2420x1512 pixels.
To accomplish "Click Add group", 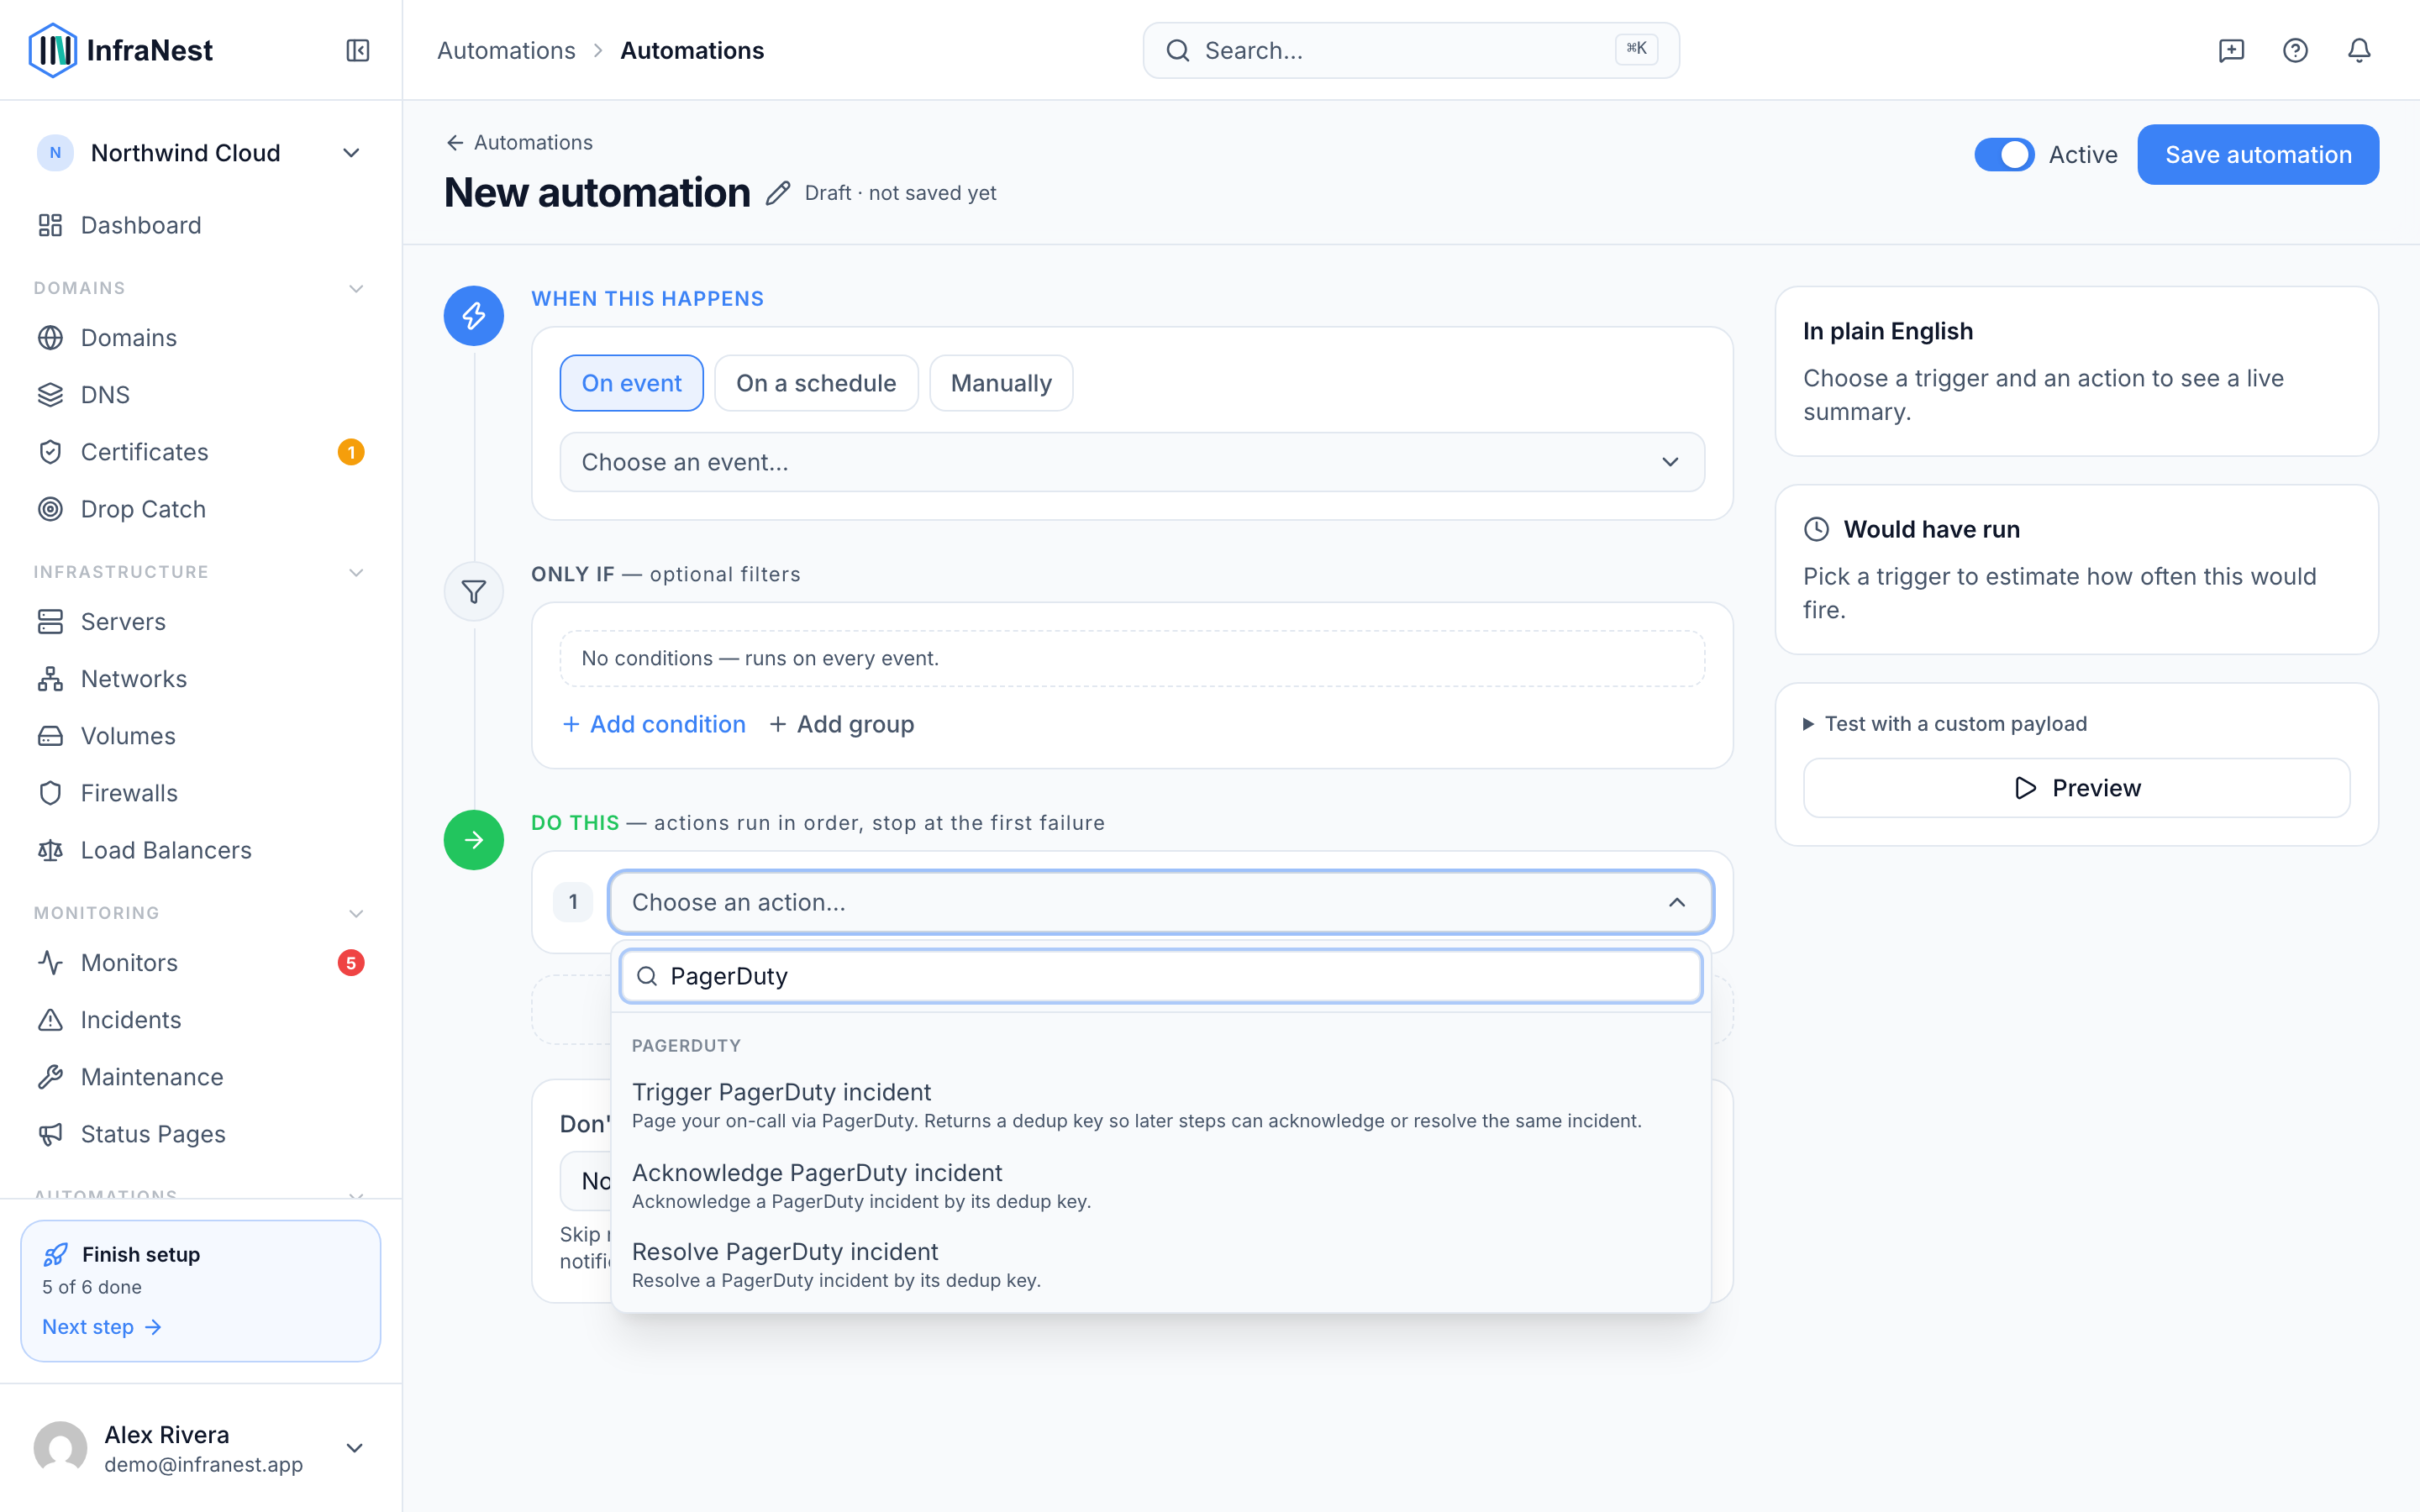I will click(841, 724).
